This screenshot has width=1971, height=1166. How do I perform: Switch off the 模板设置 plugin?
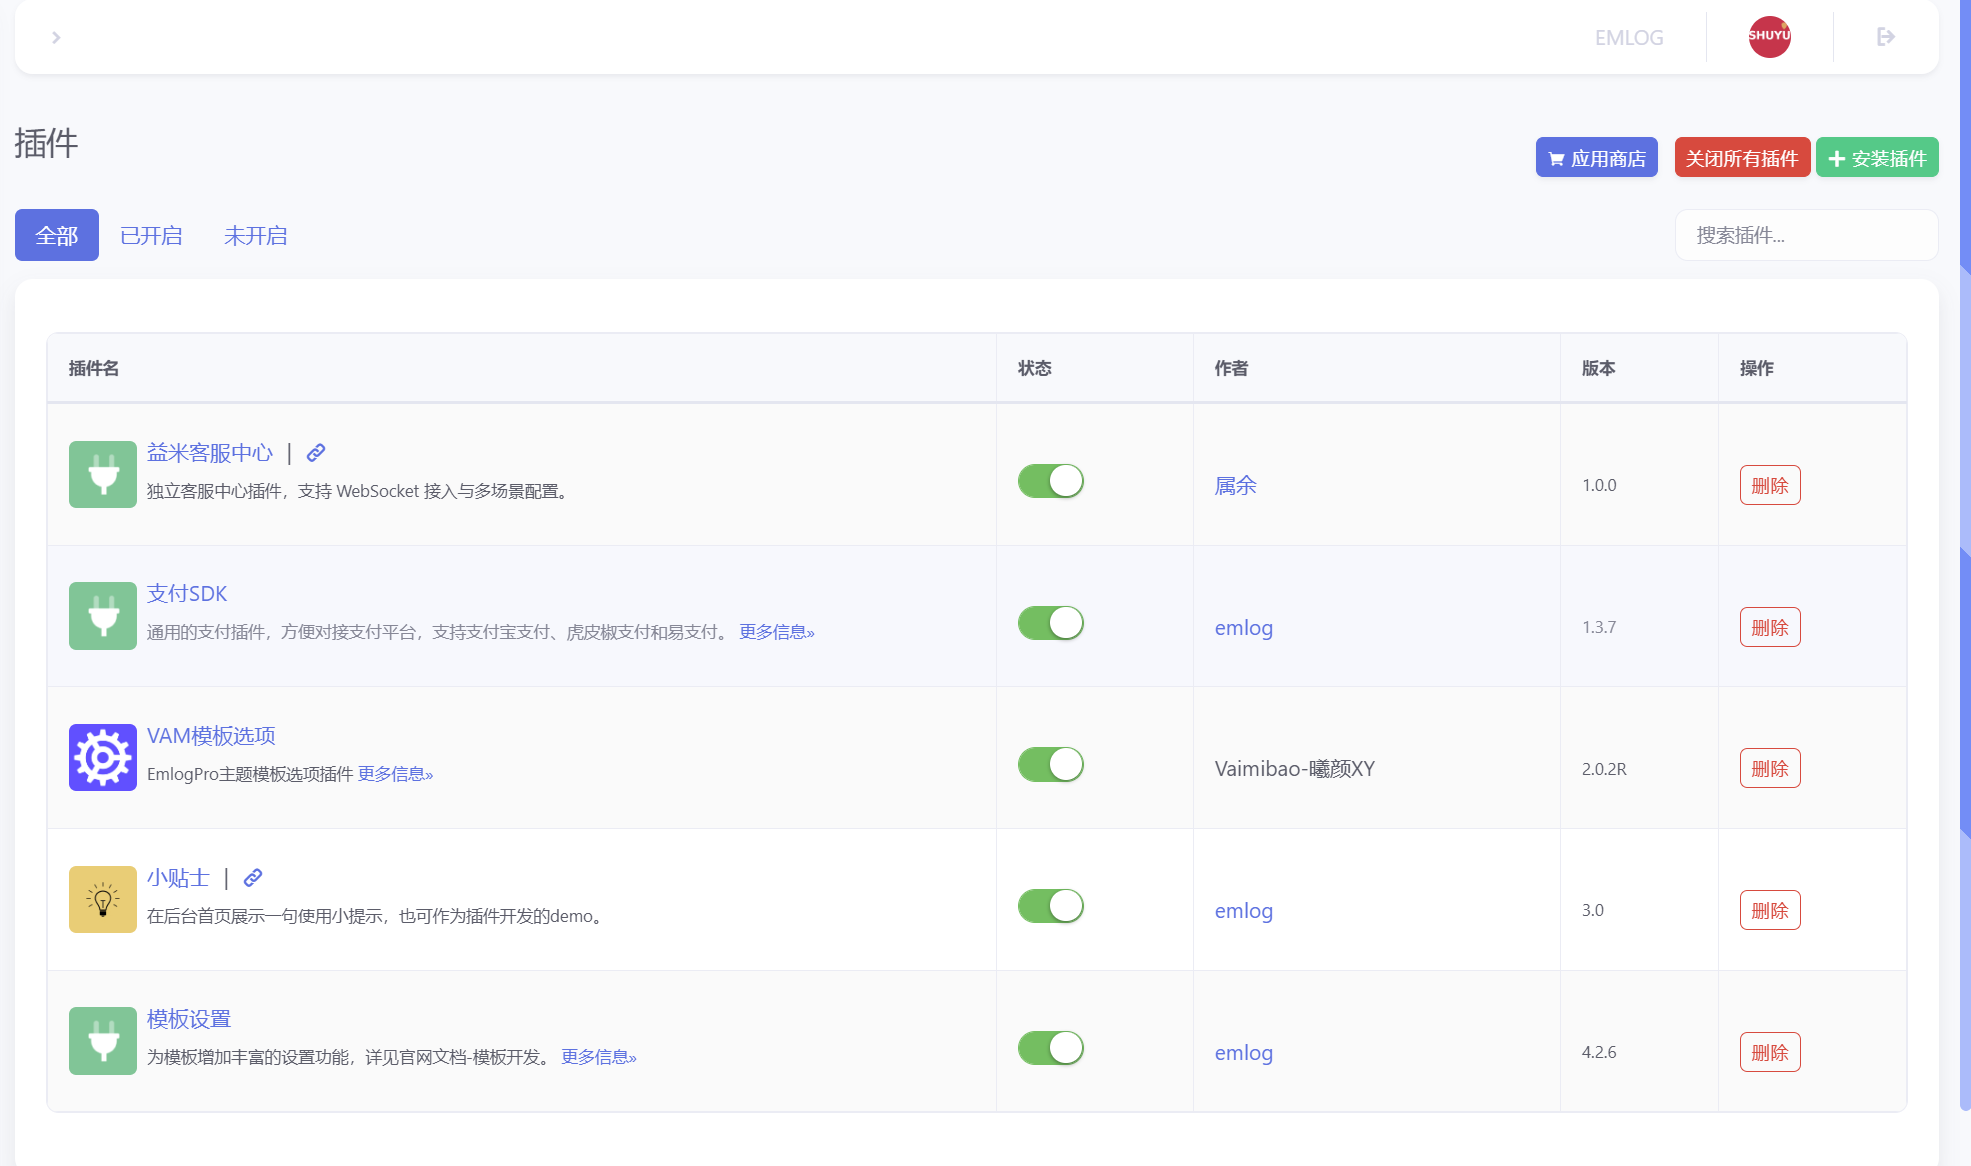pyautogui.click(x=1050, y=1048)
